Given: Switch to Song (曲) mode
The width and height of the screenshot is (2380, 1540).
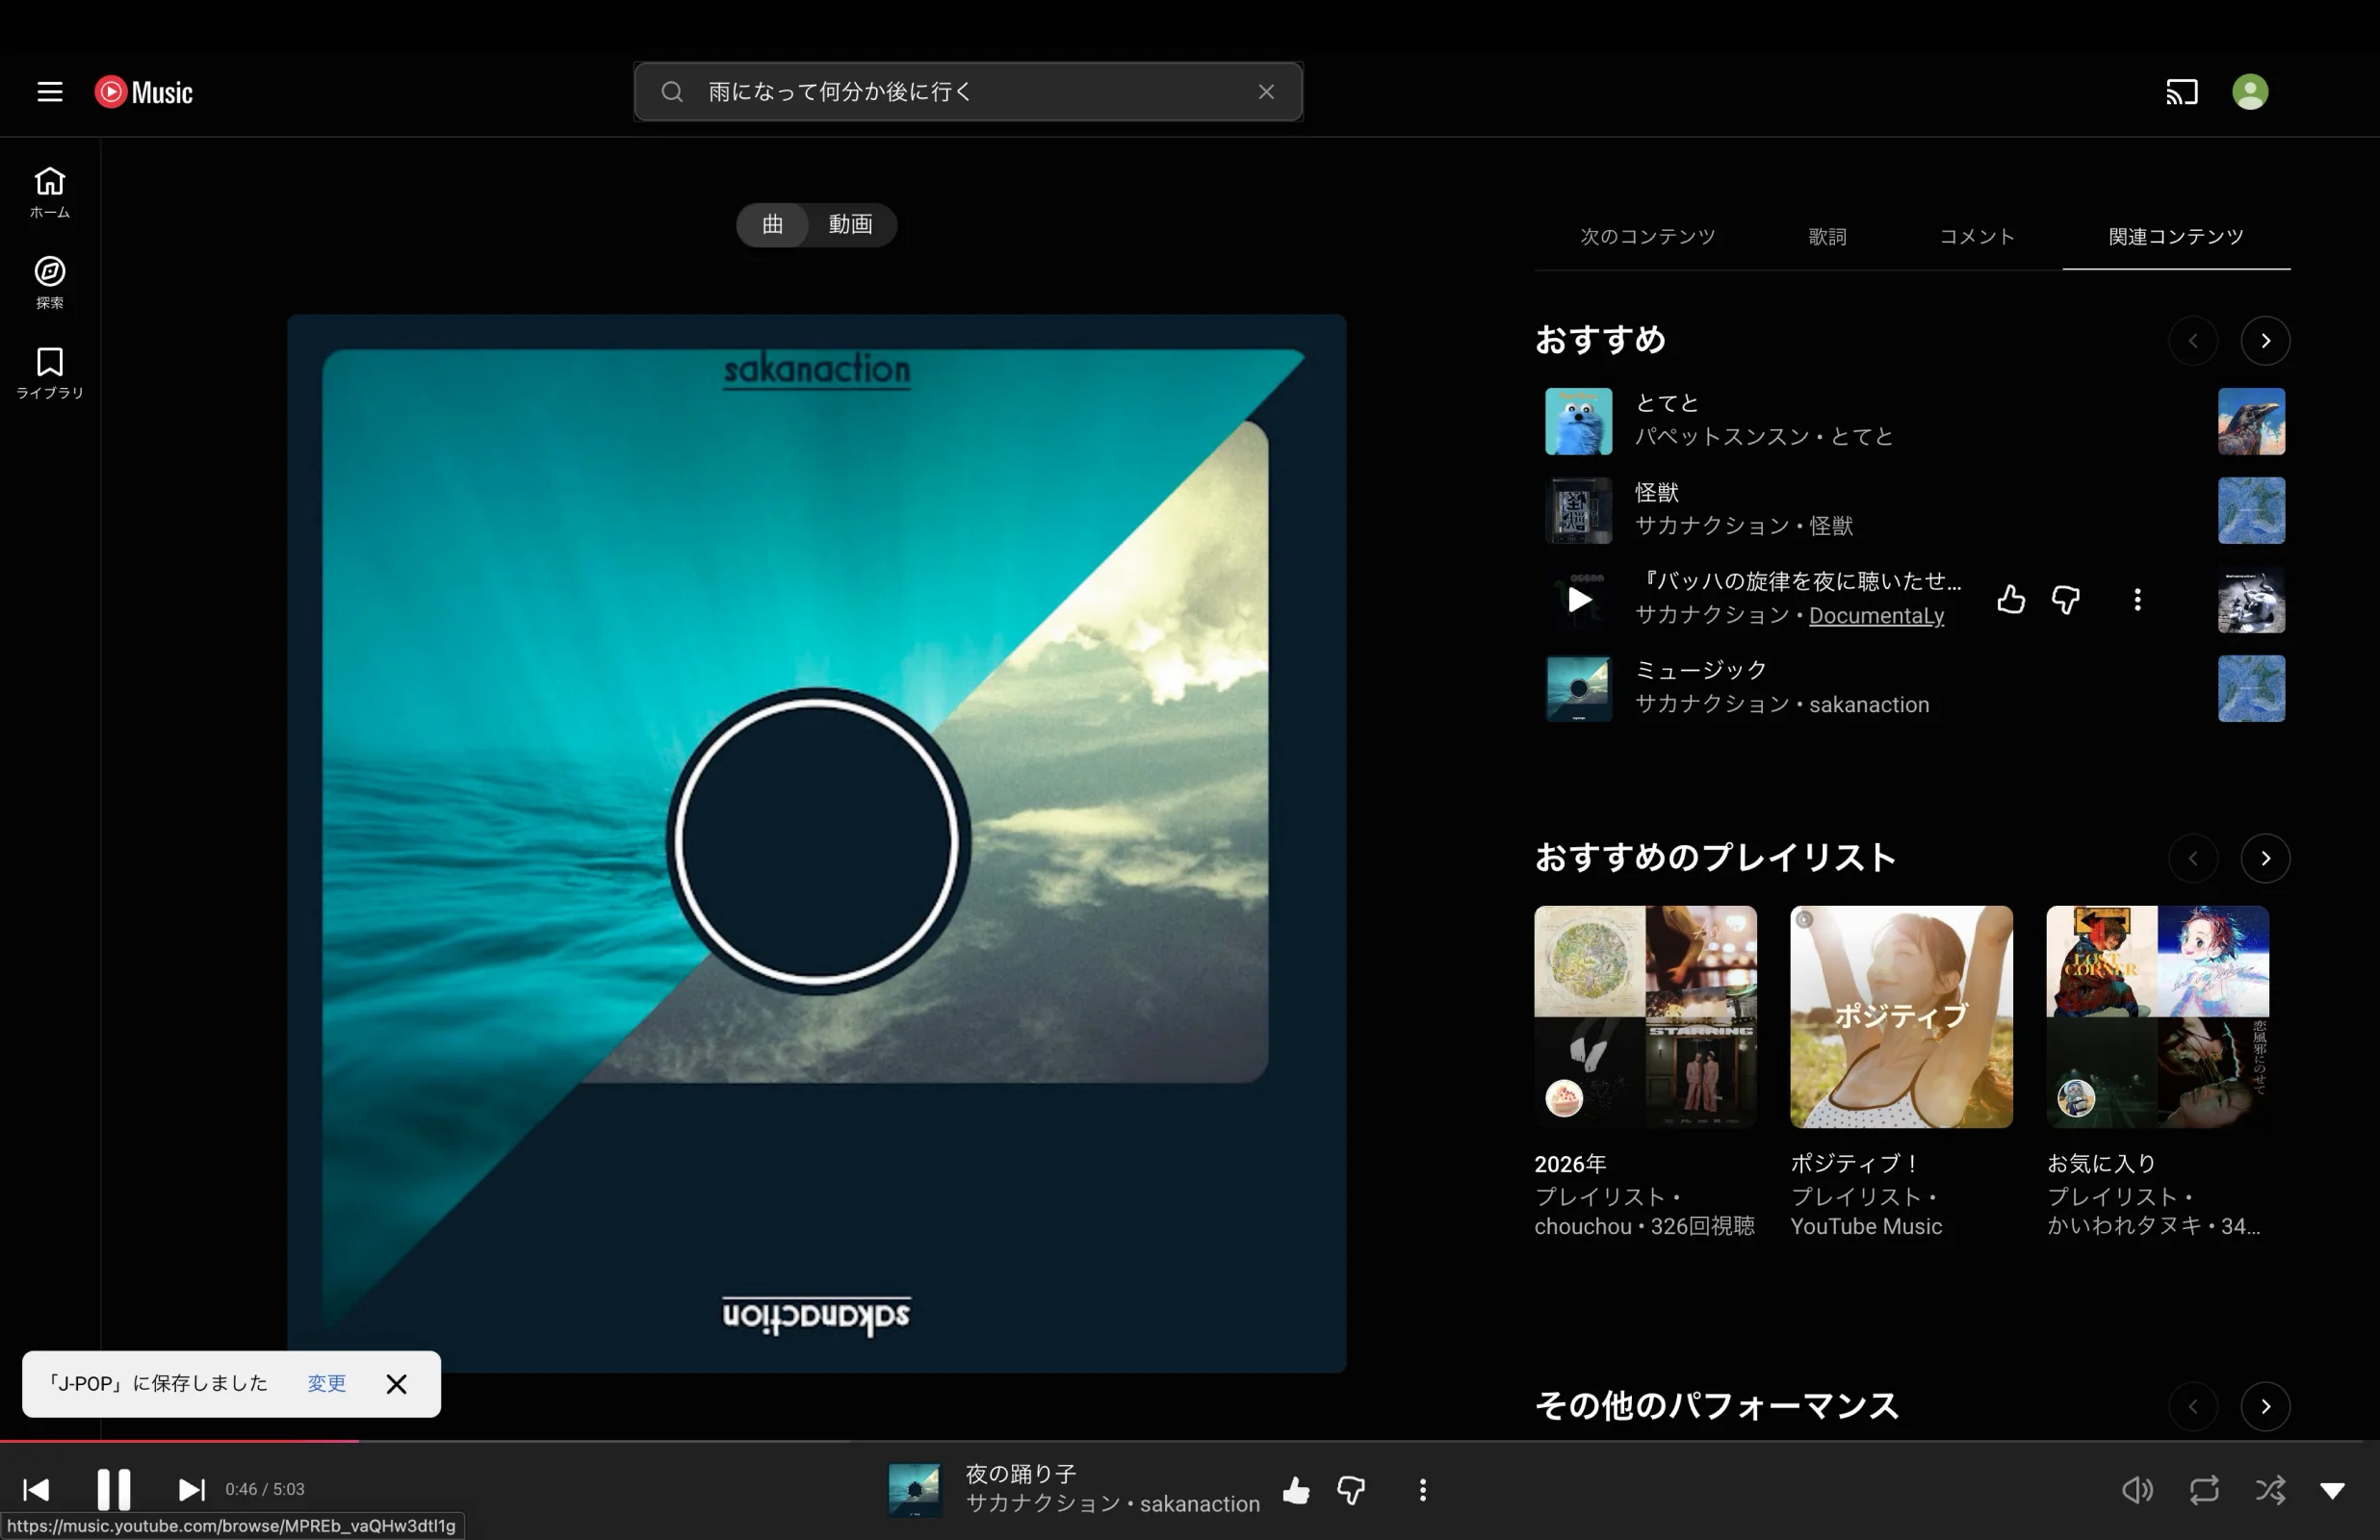Looking at the screenshot, I should [x=772, y=224].
